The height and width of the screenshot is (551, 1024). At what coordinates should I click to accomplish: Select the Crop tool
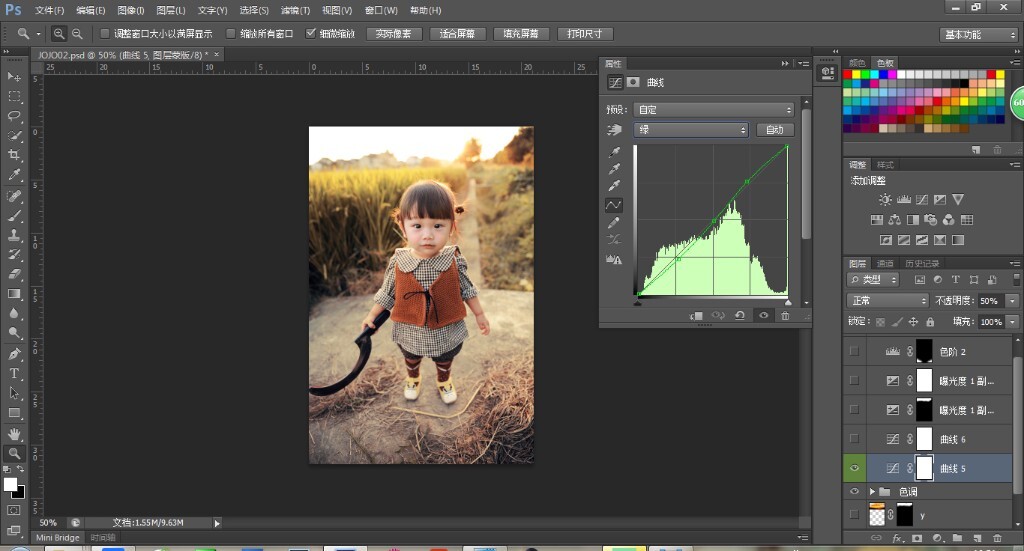click(x=14, y=155)
